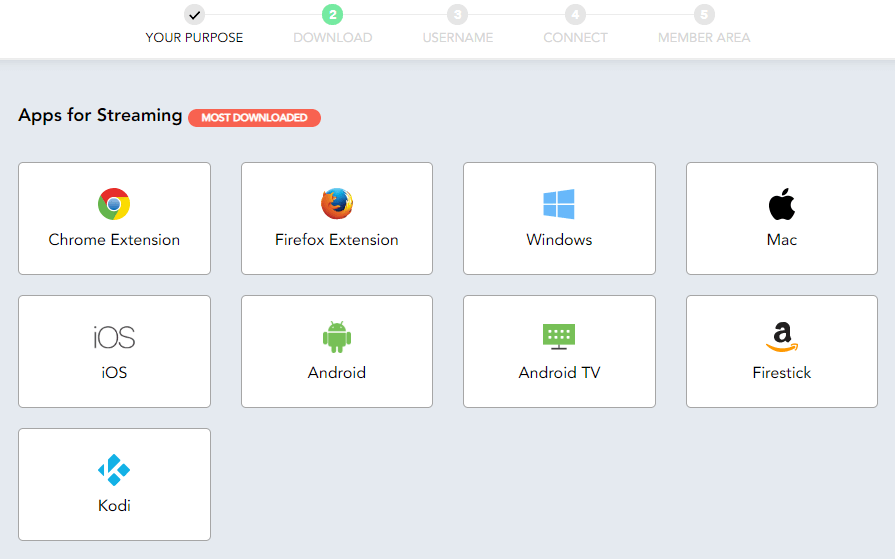
Task: Choose the Kodi text label
Action: point(114,506)
